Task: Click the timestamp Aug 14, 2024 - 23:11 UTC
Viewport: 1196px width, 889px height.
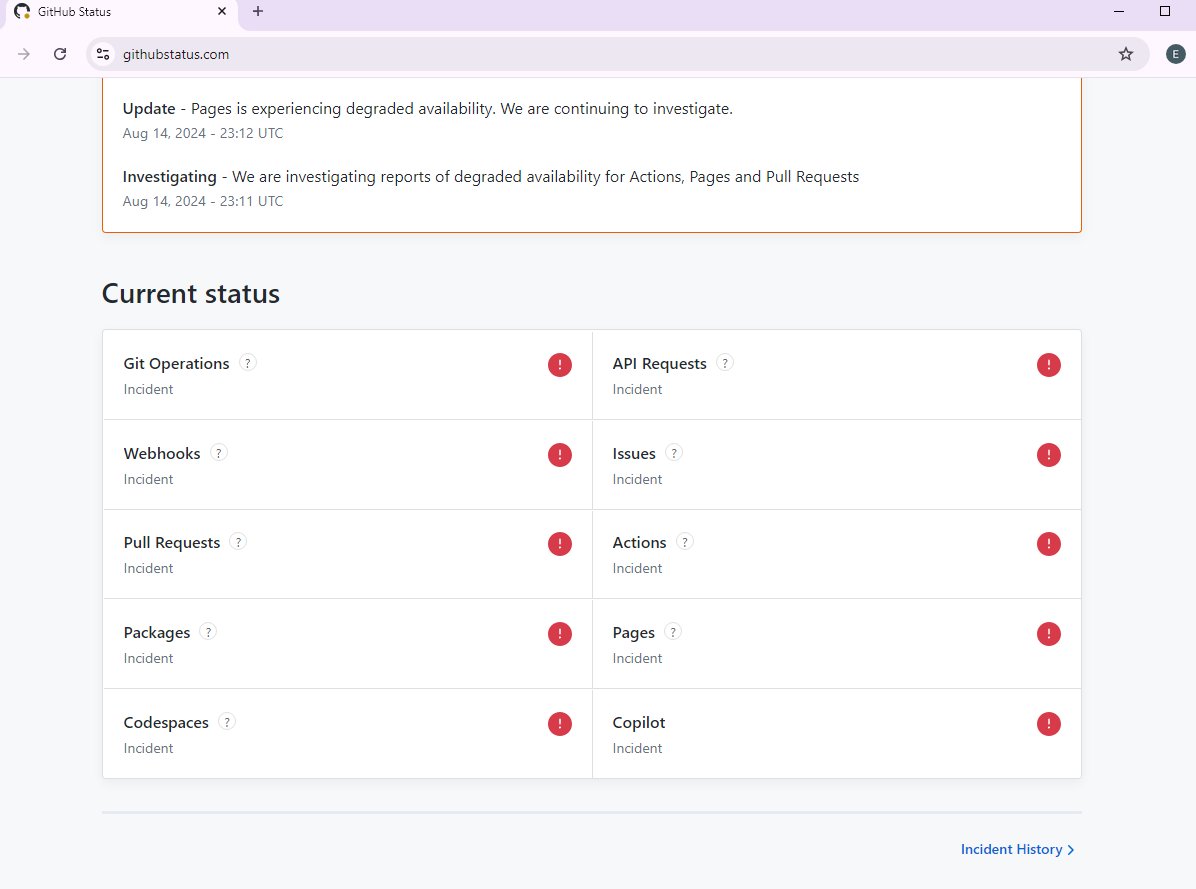Action: pos(203,201)
